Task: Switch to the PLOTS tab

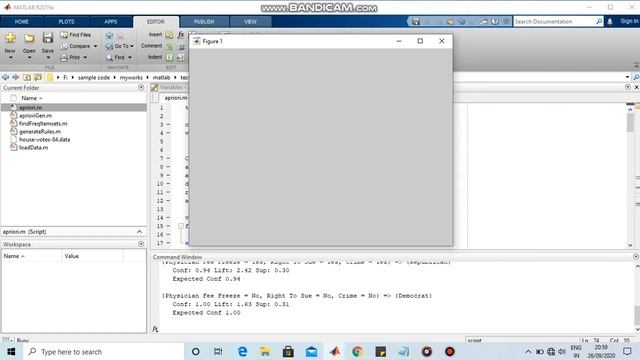Action: point(66,22)
